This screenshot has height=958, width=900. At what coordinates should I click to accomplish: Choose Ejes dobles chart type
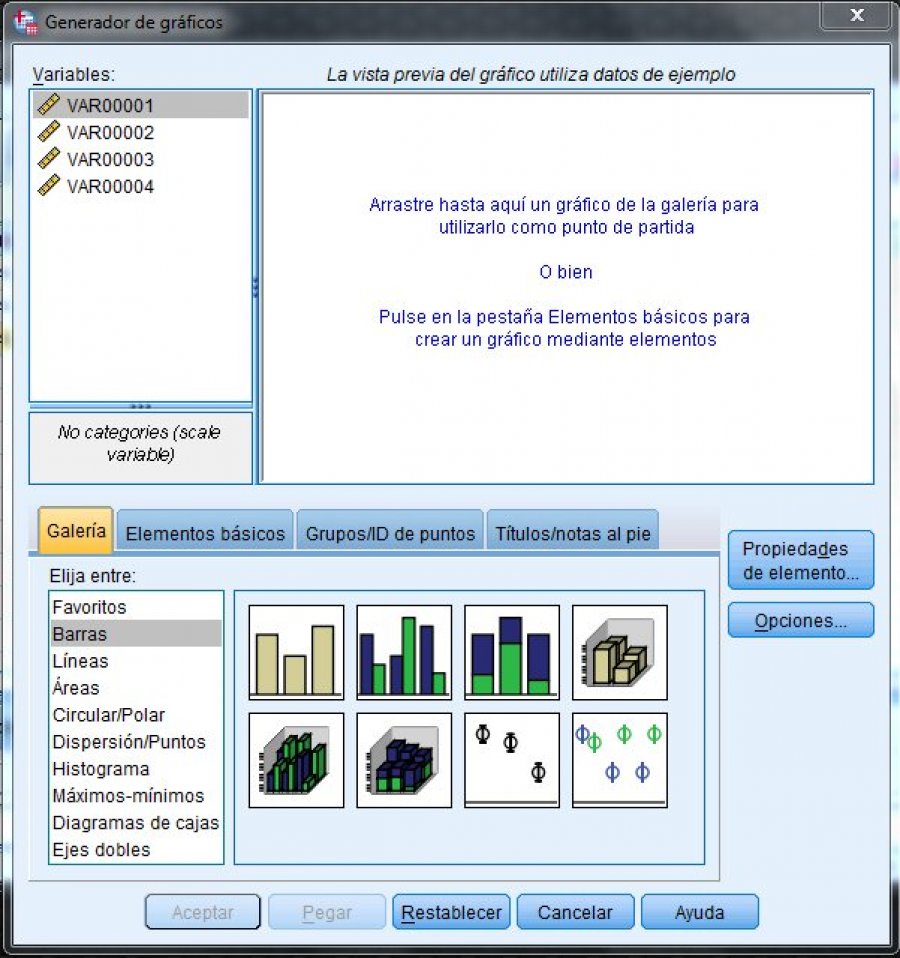tap(136, 849)
